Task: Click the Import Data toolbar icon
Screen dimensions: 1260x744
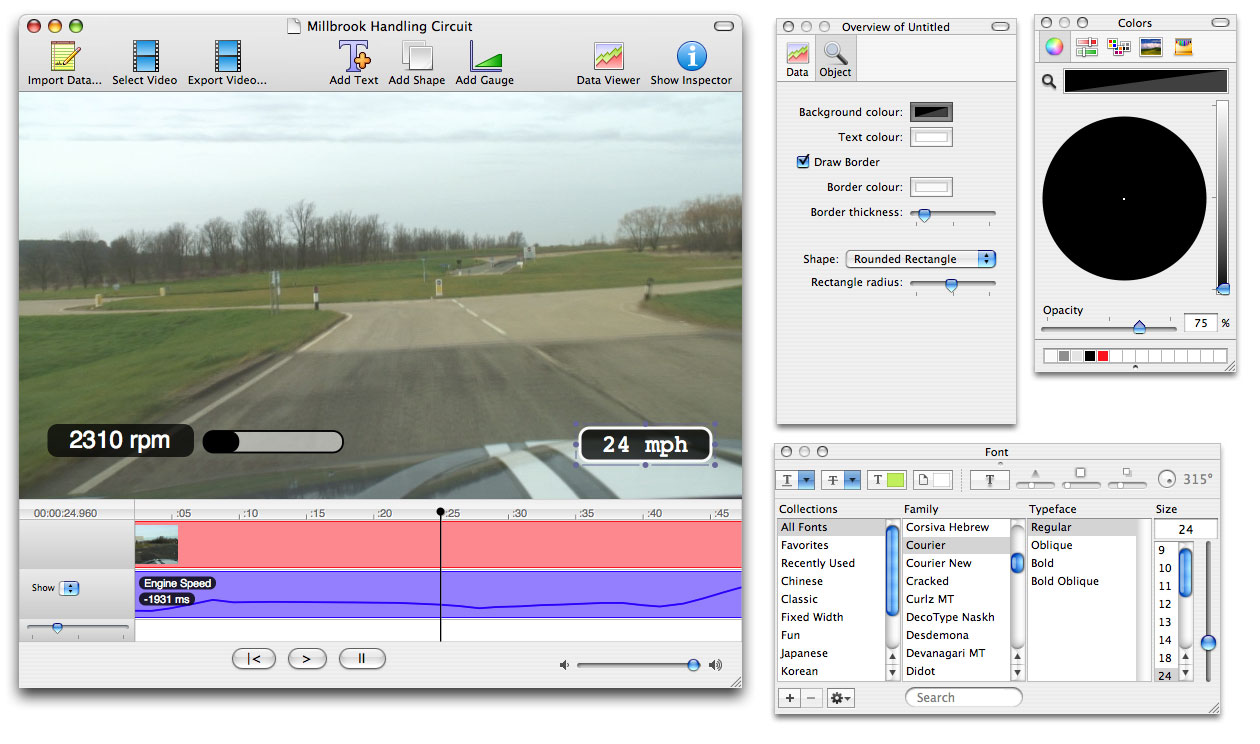Action: [x=64, y=56]
